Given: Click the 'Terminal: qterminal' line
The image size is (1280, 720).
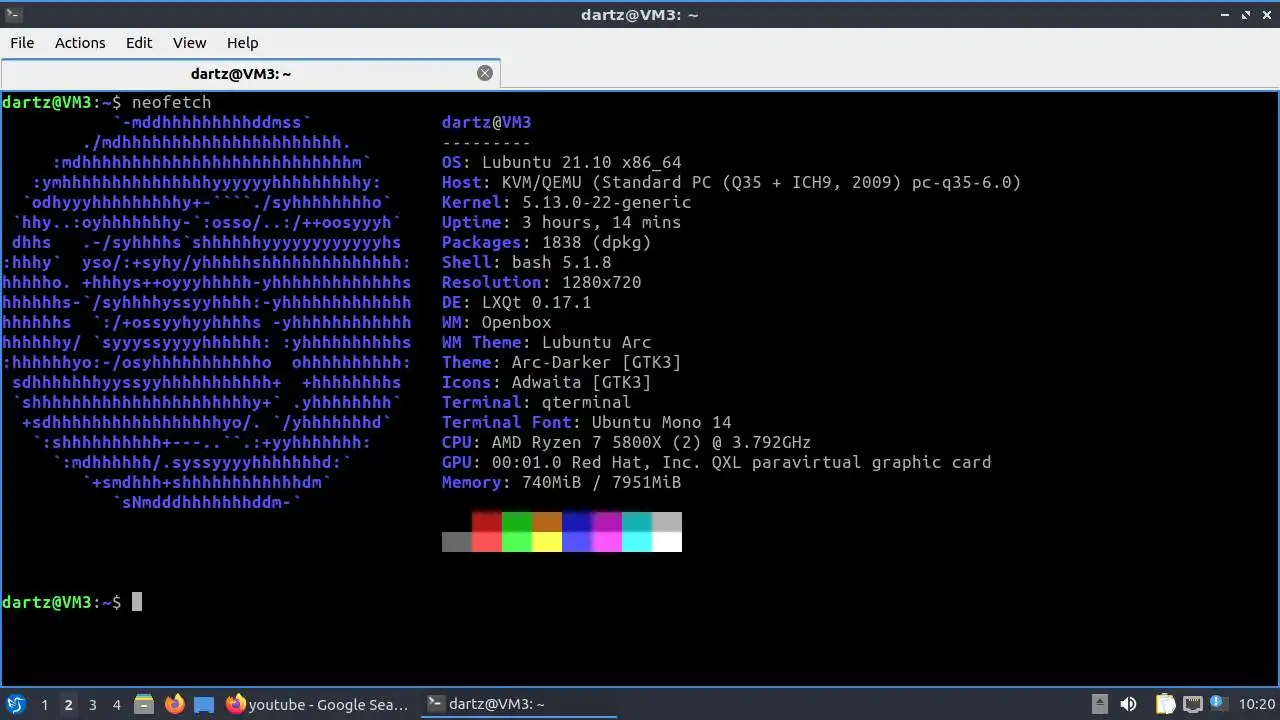Looking at the screenshot, I should [536, 402].
